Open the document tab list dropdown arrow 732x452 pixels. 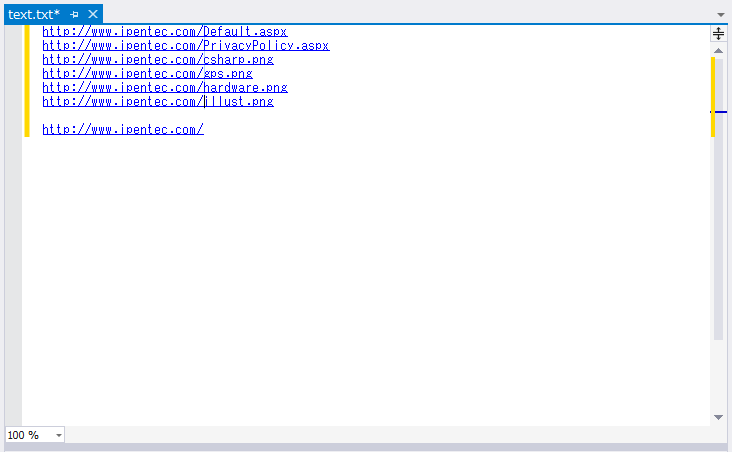pyautogui.click(x=721, y=15)
